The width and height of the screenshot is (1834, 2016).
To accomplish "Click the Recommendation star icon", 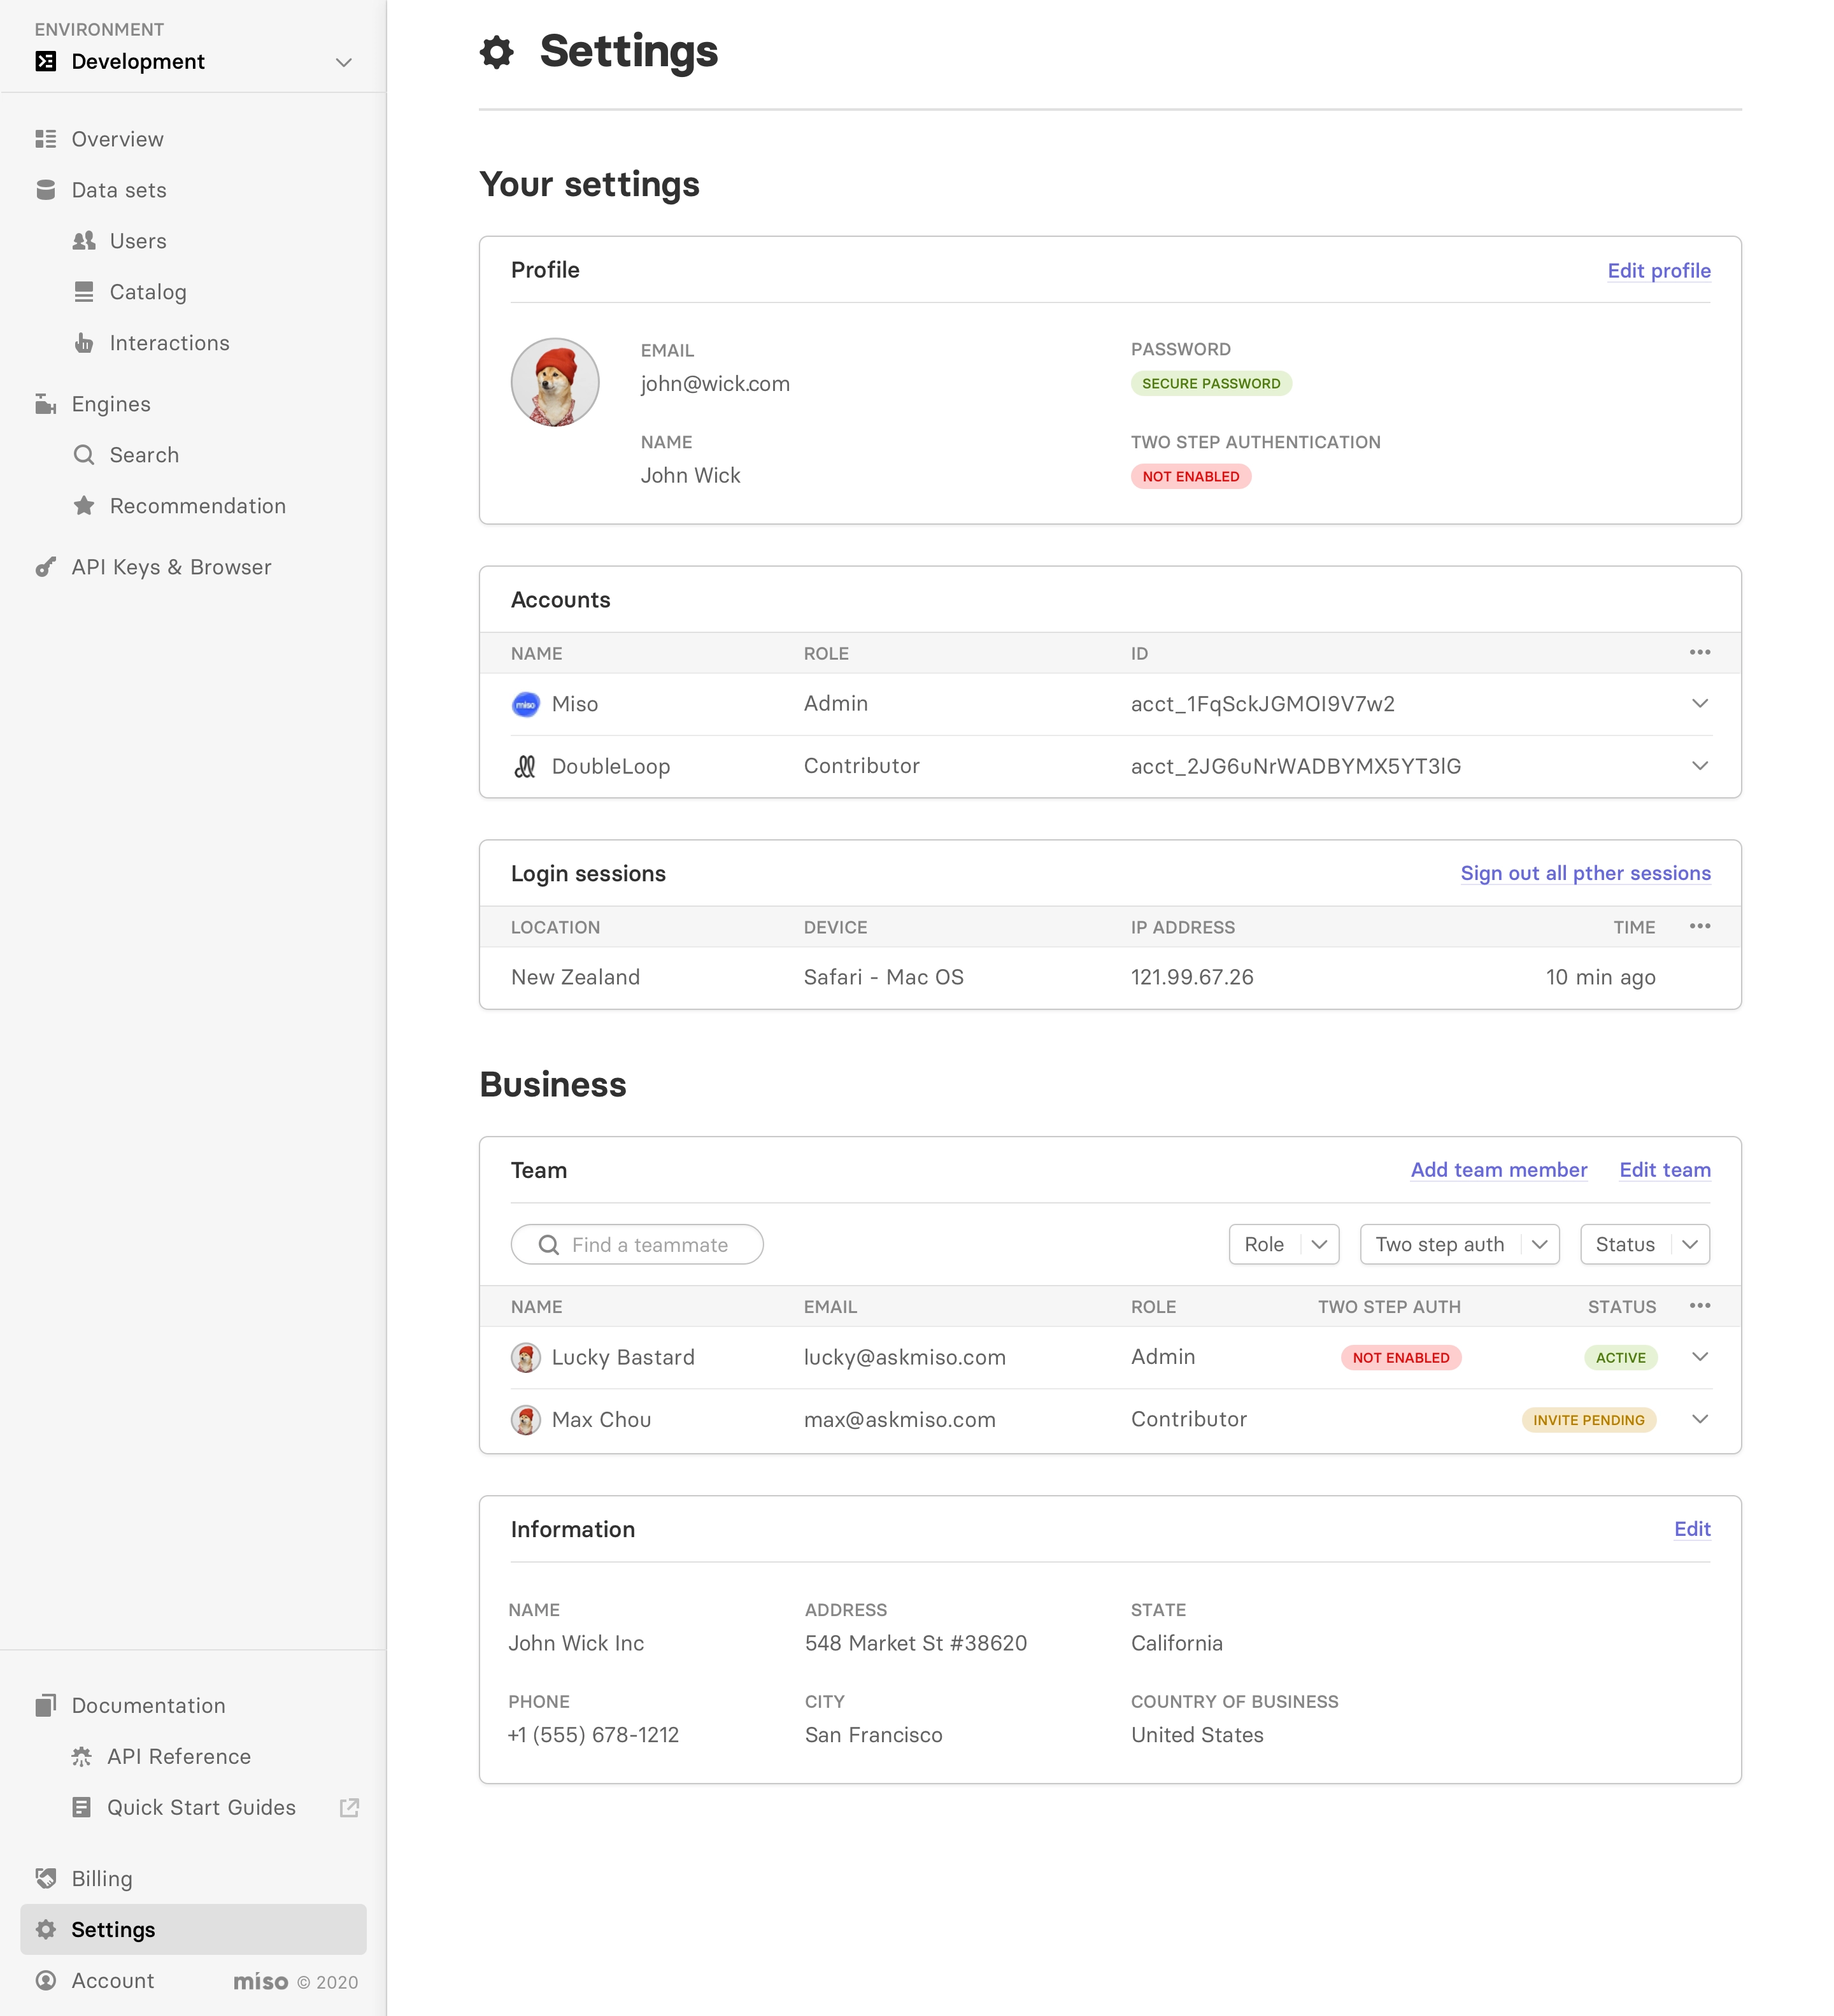I will [x=84, y=506].
